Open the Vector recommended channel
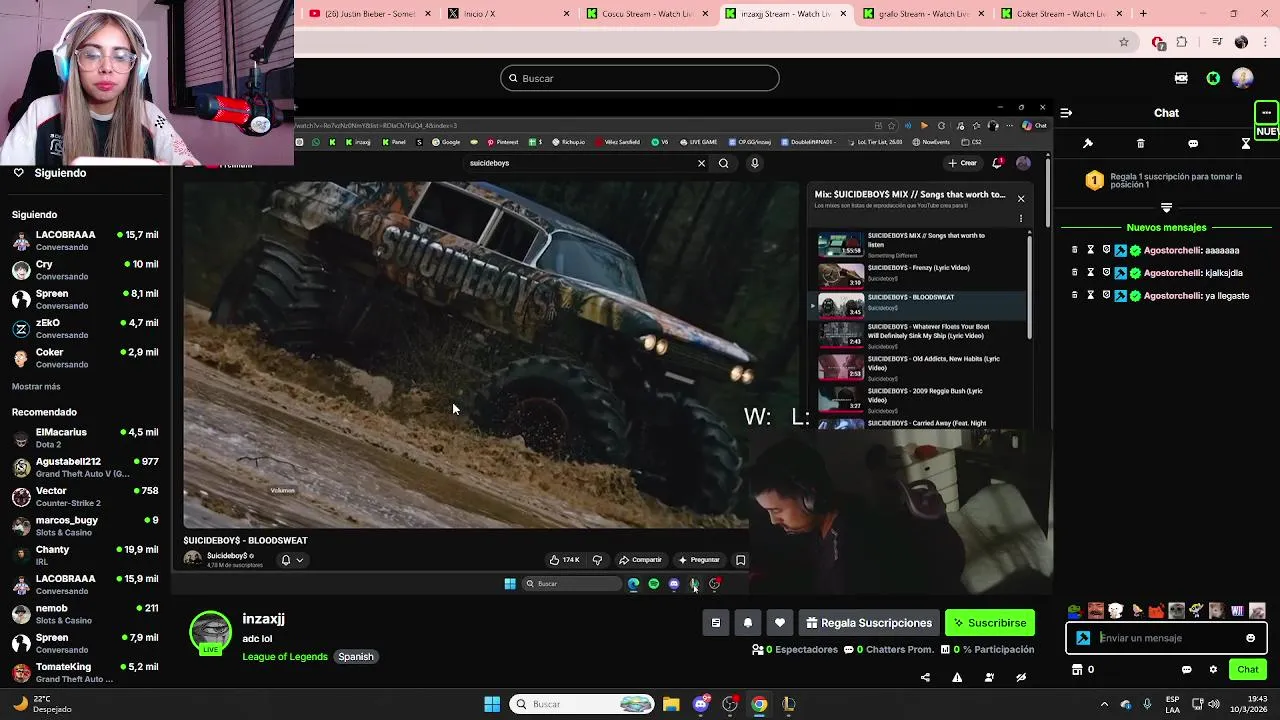 coord(85,497)
